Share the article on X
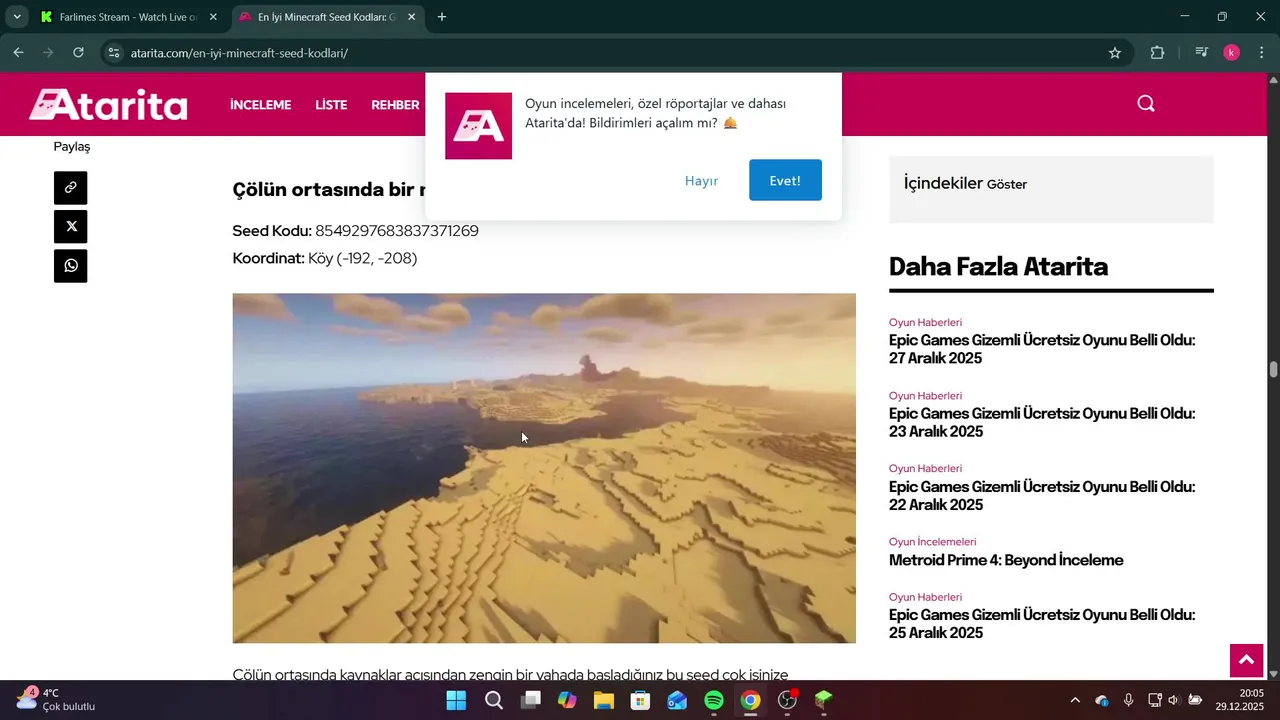The image size is (1280, 720). point(70,226)
